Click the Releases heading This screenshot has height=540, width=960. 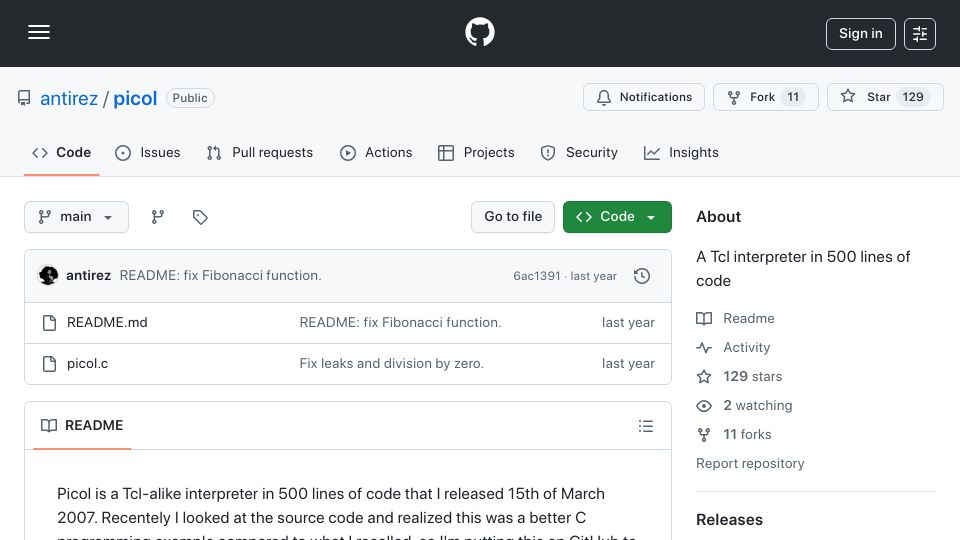[x=729, y=520]
